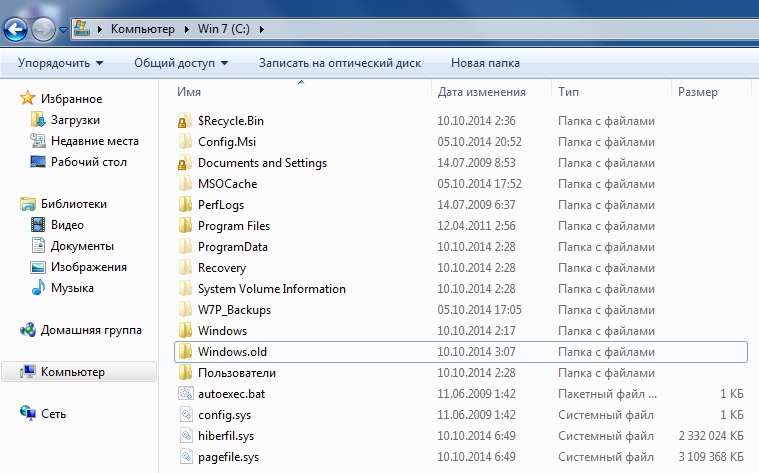The height and width of the screenshot is (473, 759).
Task: Click the Back navigation arrow button
Action: 16,29
